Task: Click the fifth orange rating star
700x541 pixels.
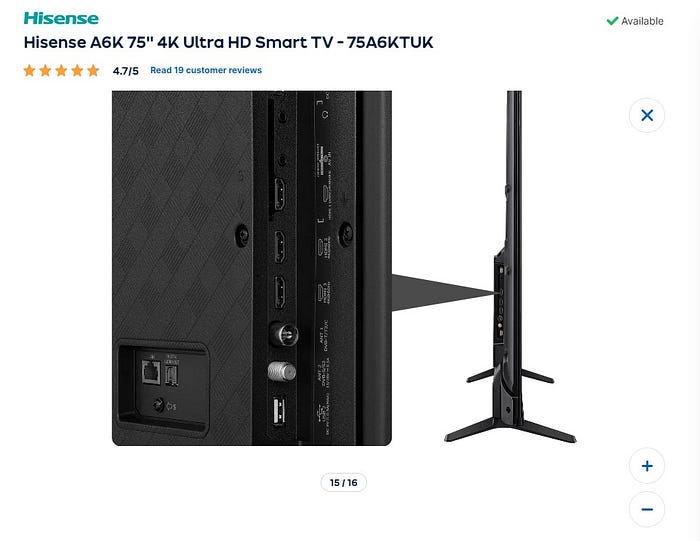Action: (93, 71)
